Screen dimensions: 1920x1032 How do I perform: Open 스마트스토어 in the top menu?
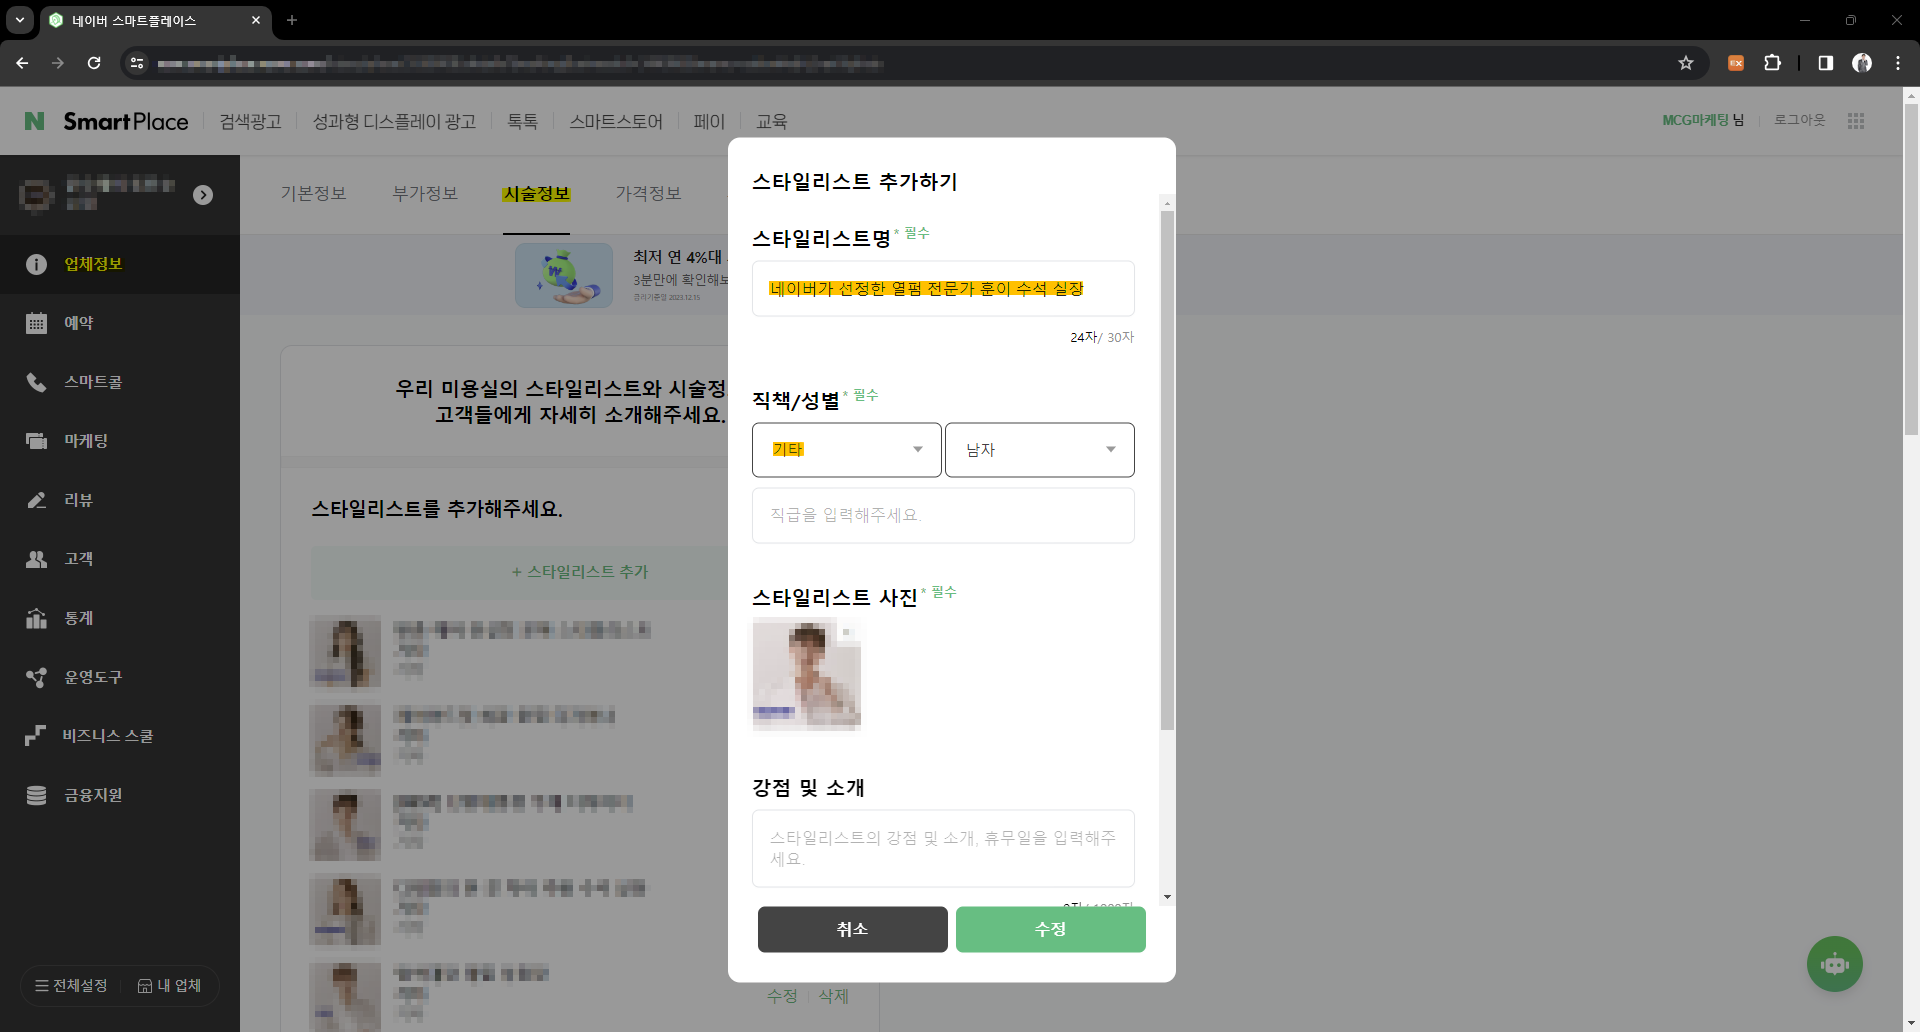click(616, 121)
